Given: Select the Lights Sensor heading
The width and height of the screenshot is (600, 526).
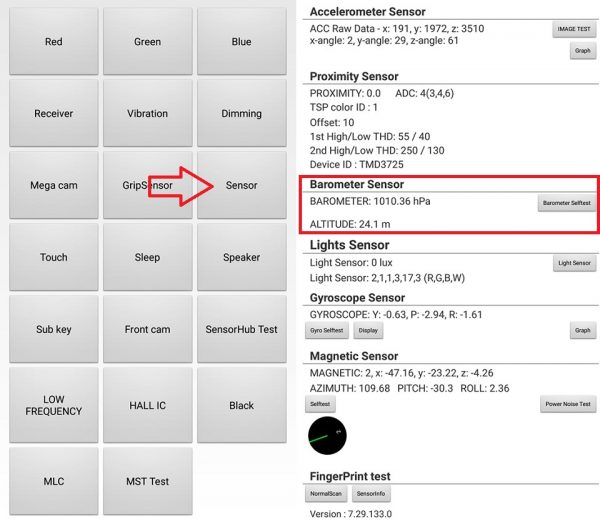Looking at the screenshot, I should pos(349,245).
